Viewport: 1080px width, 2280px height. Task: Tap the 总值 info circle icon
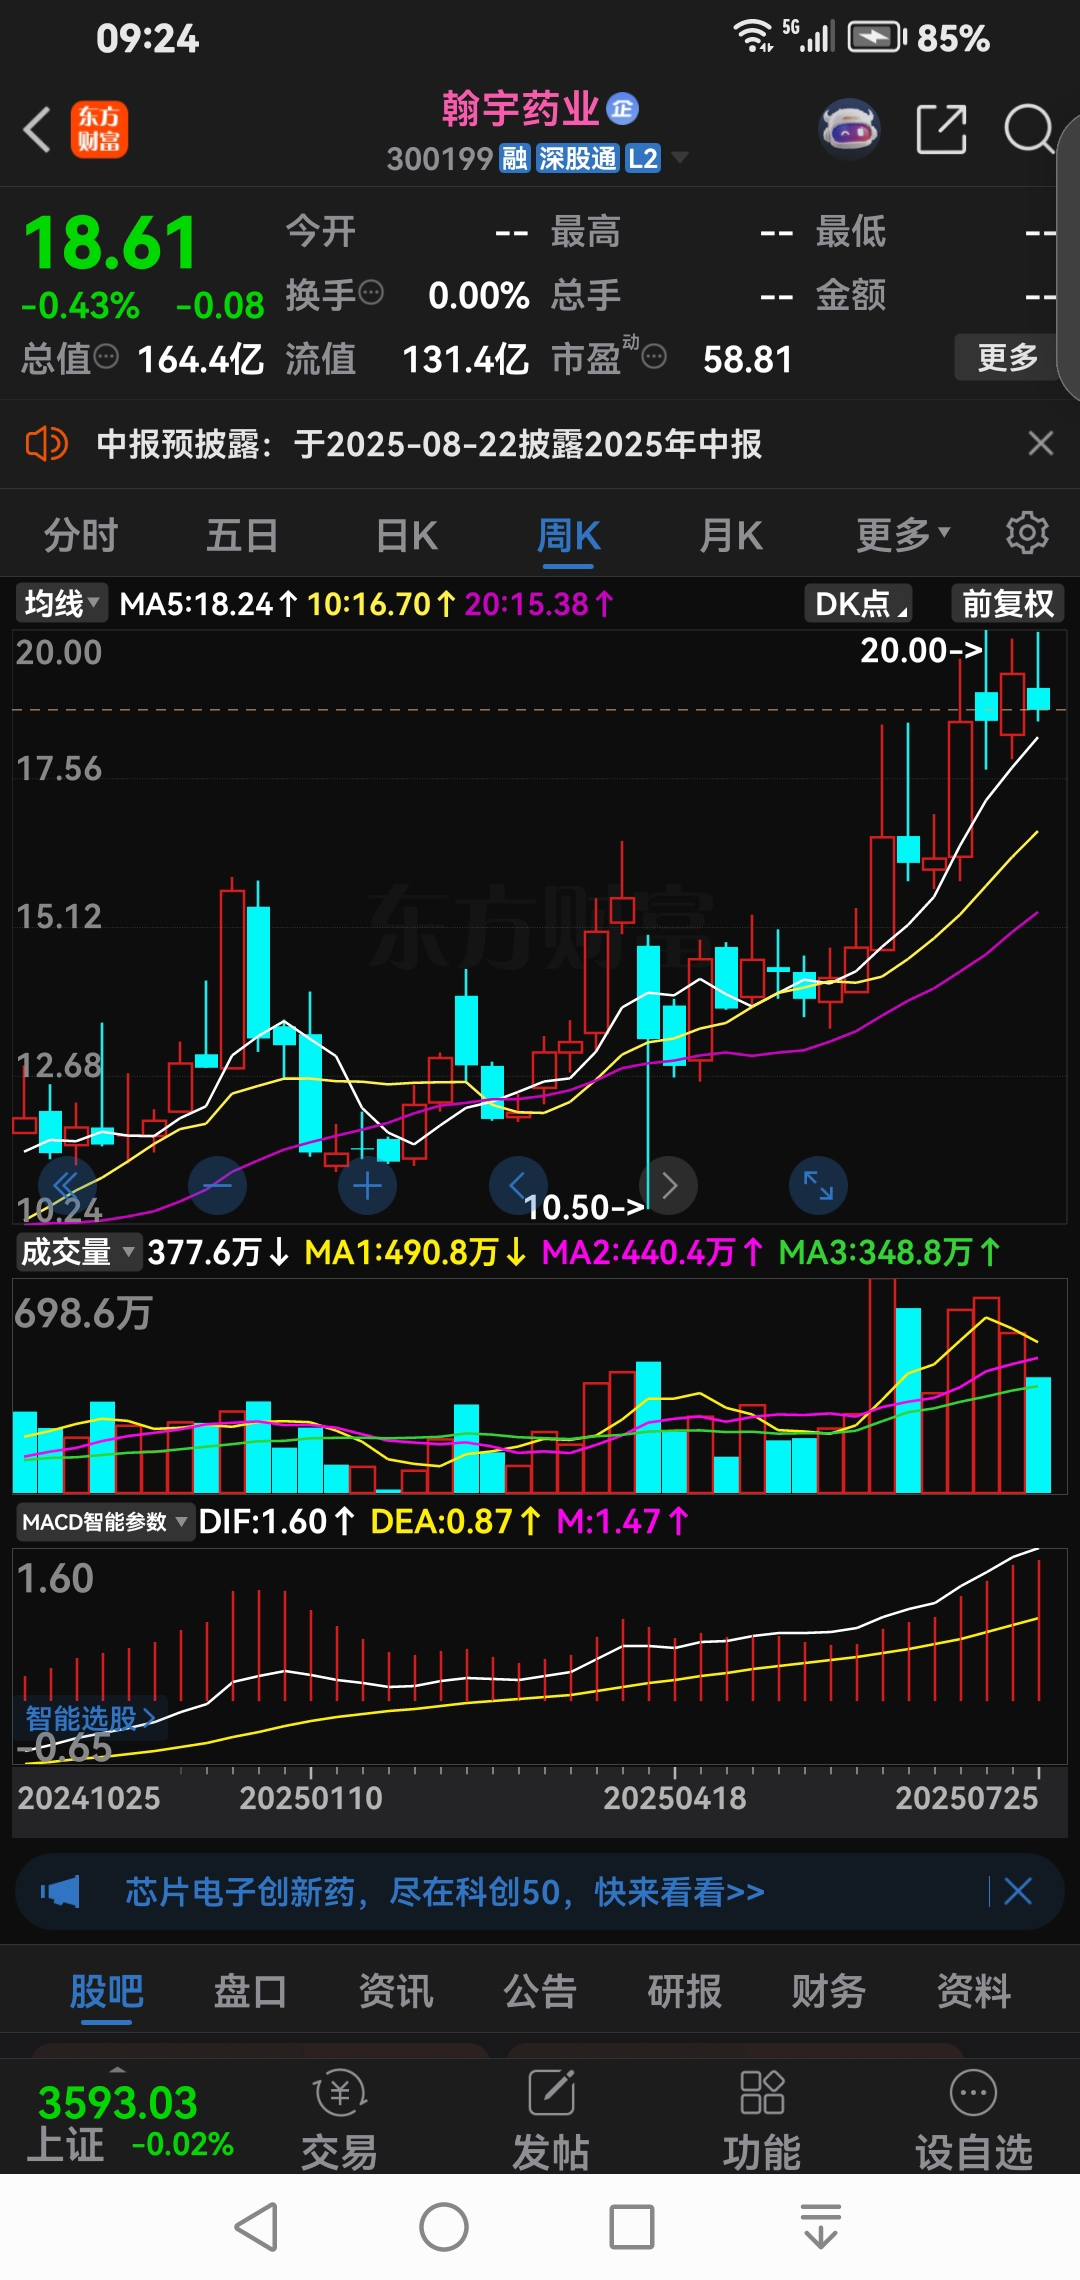pyautogui.click(x=106, y=356)
